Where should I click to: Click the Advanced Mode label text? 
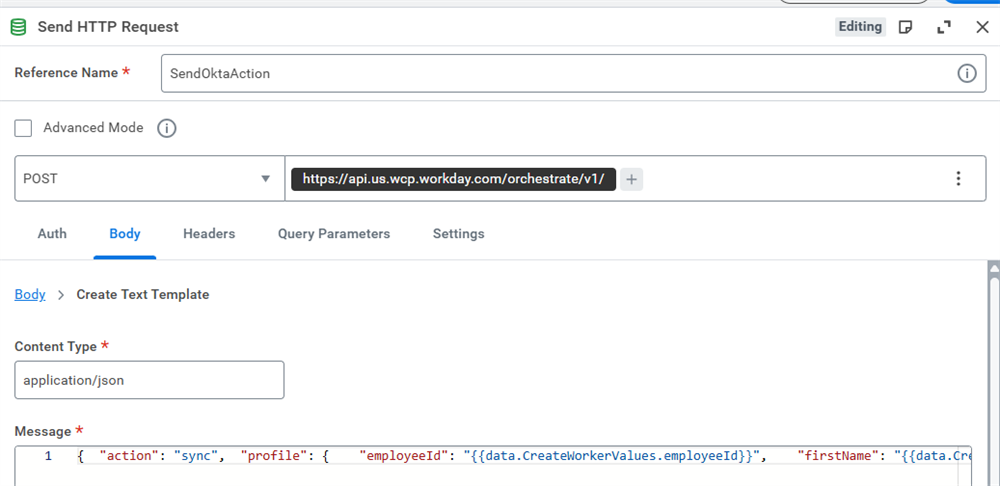click(93, 128)
